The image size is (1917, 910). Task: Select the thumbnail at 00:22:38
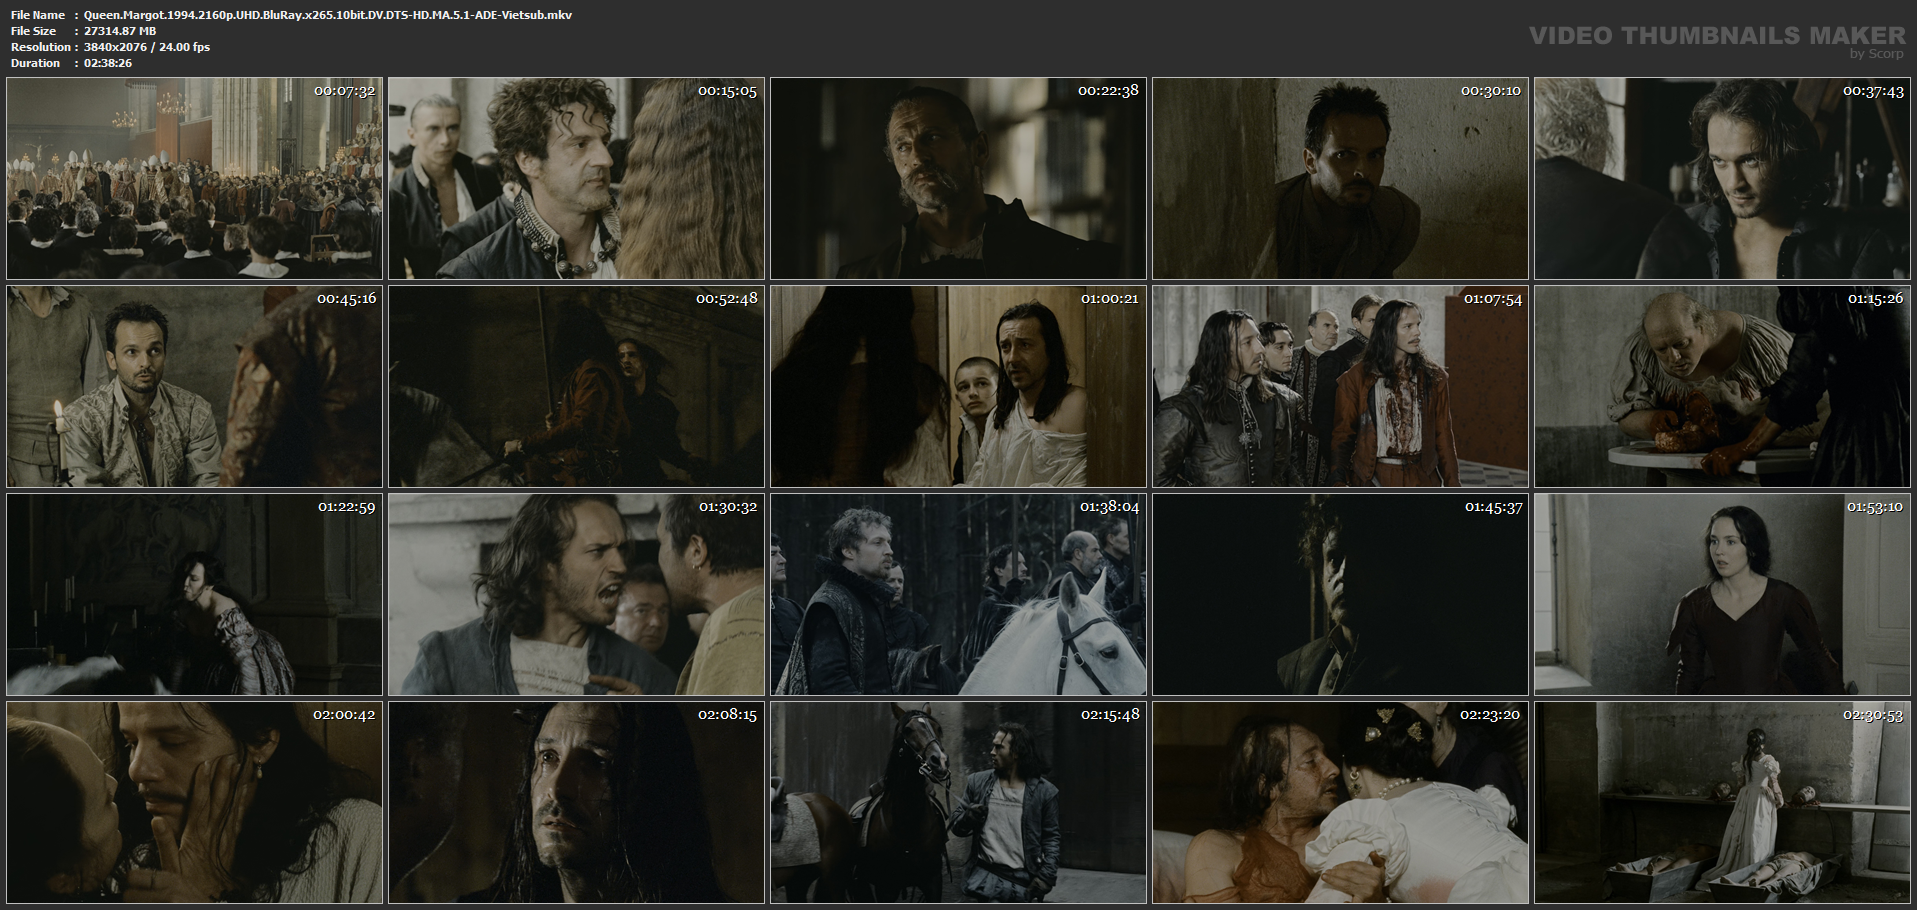[x=959, y=179]
